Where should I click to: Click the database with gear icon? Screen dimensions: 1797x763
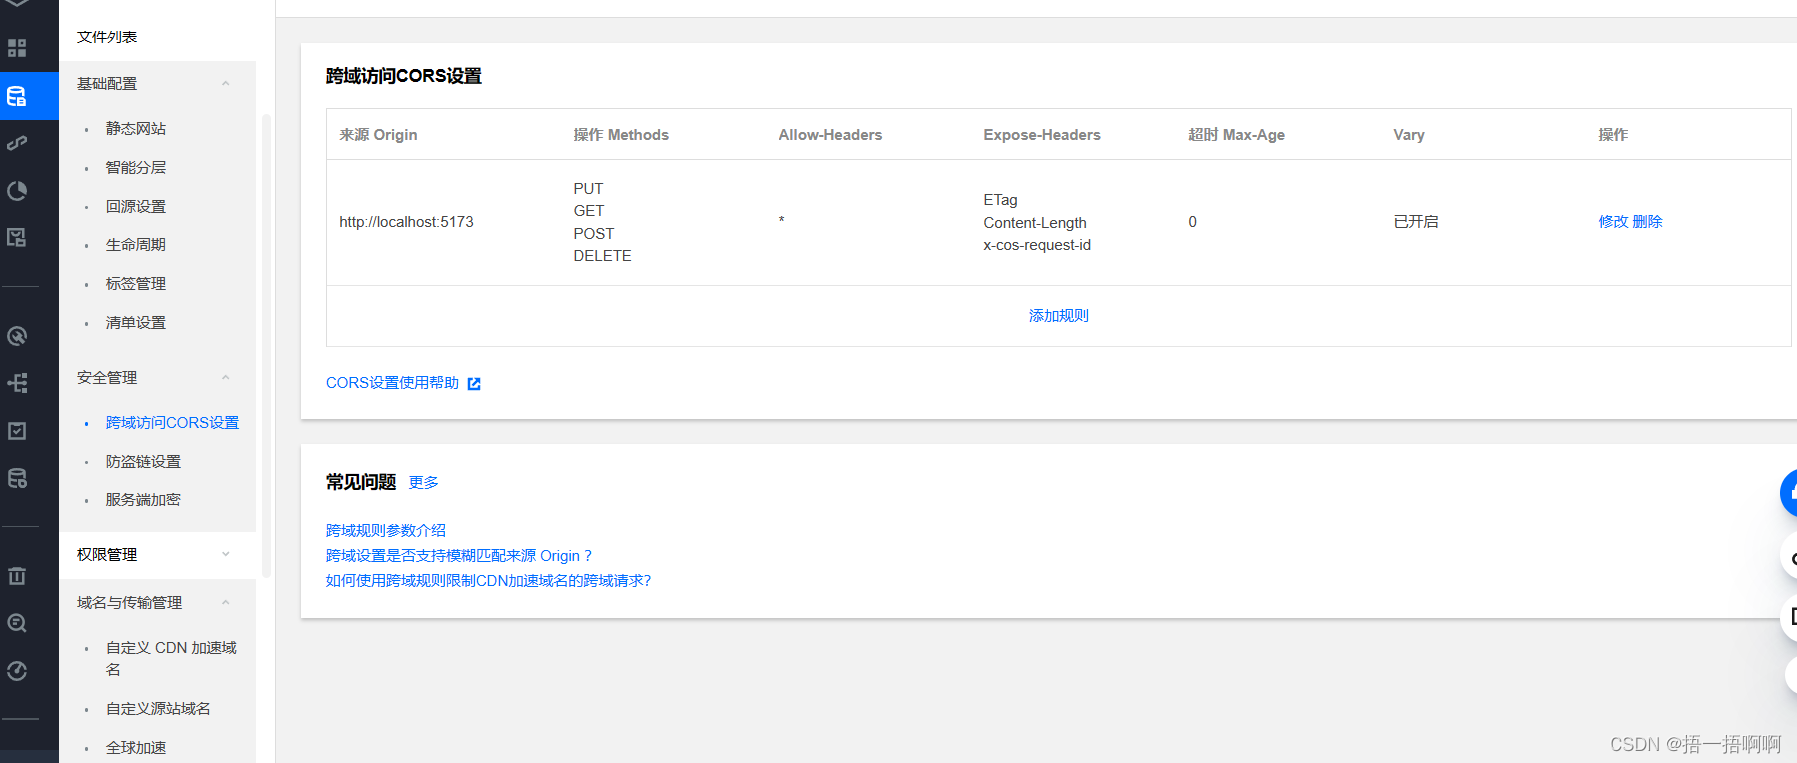pyautogui.click(x=17, y=478)
